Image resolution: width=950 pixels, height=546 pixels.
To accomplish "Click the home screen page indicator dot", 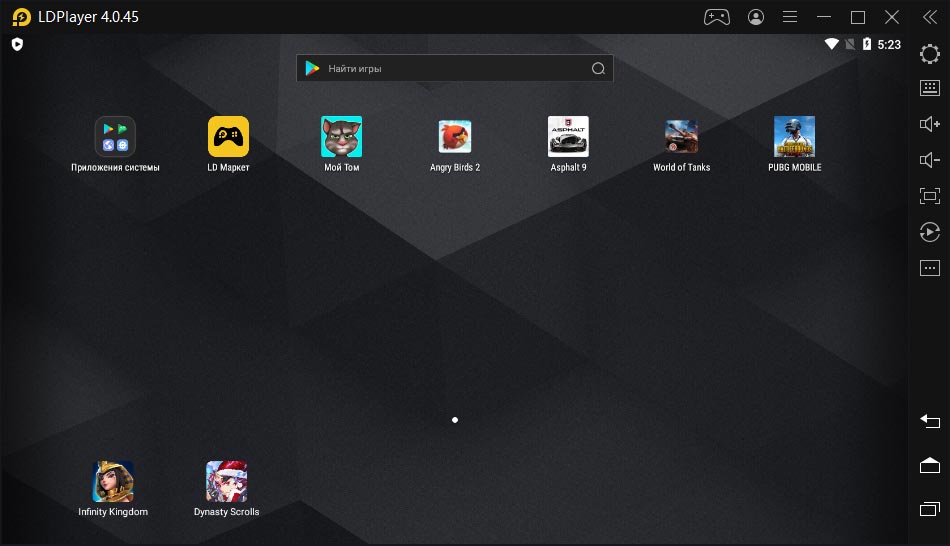I will point(455,420).
